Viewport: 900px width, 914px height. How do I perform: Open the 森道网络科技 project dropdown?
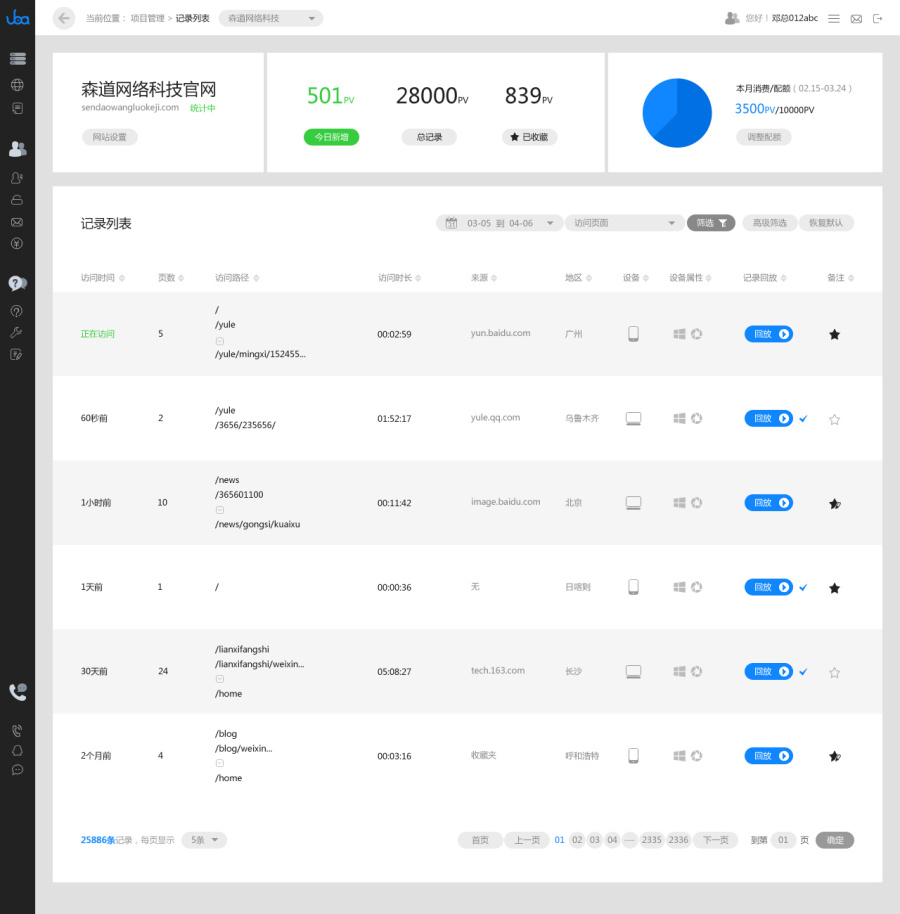(x=270, y=18)
